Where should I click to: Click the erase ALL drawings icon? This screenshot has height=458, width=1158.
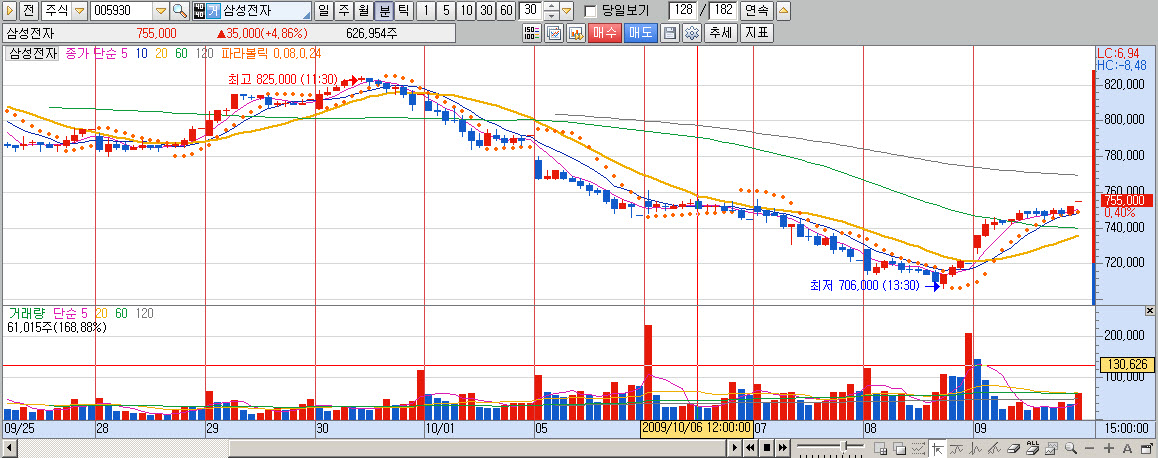click(1032, 447)
